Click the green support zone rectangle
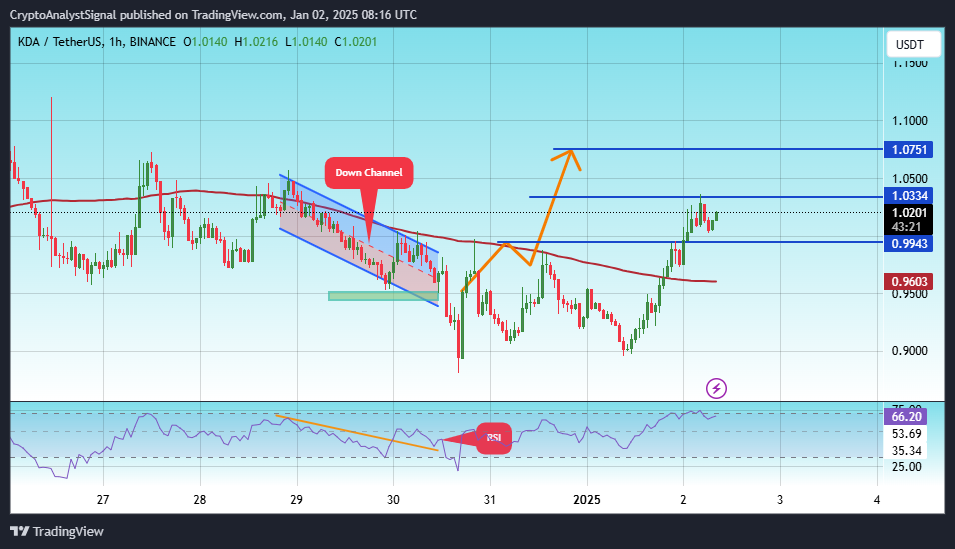This screenshot has width=955, height=549. click(383, 296)
